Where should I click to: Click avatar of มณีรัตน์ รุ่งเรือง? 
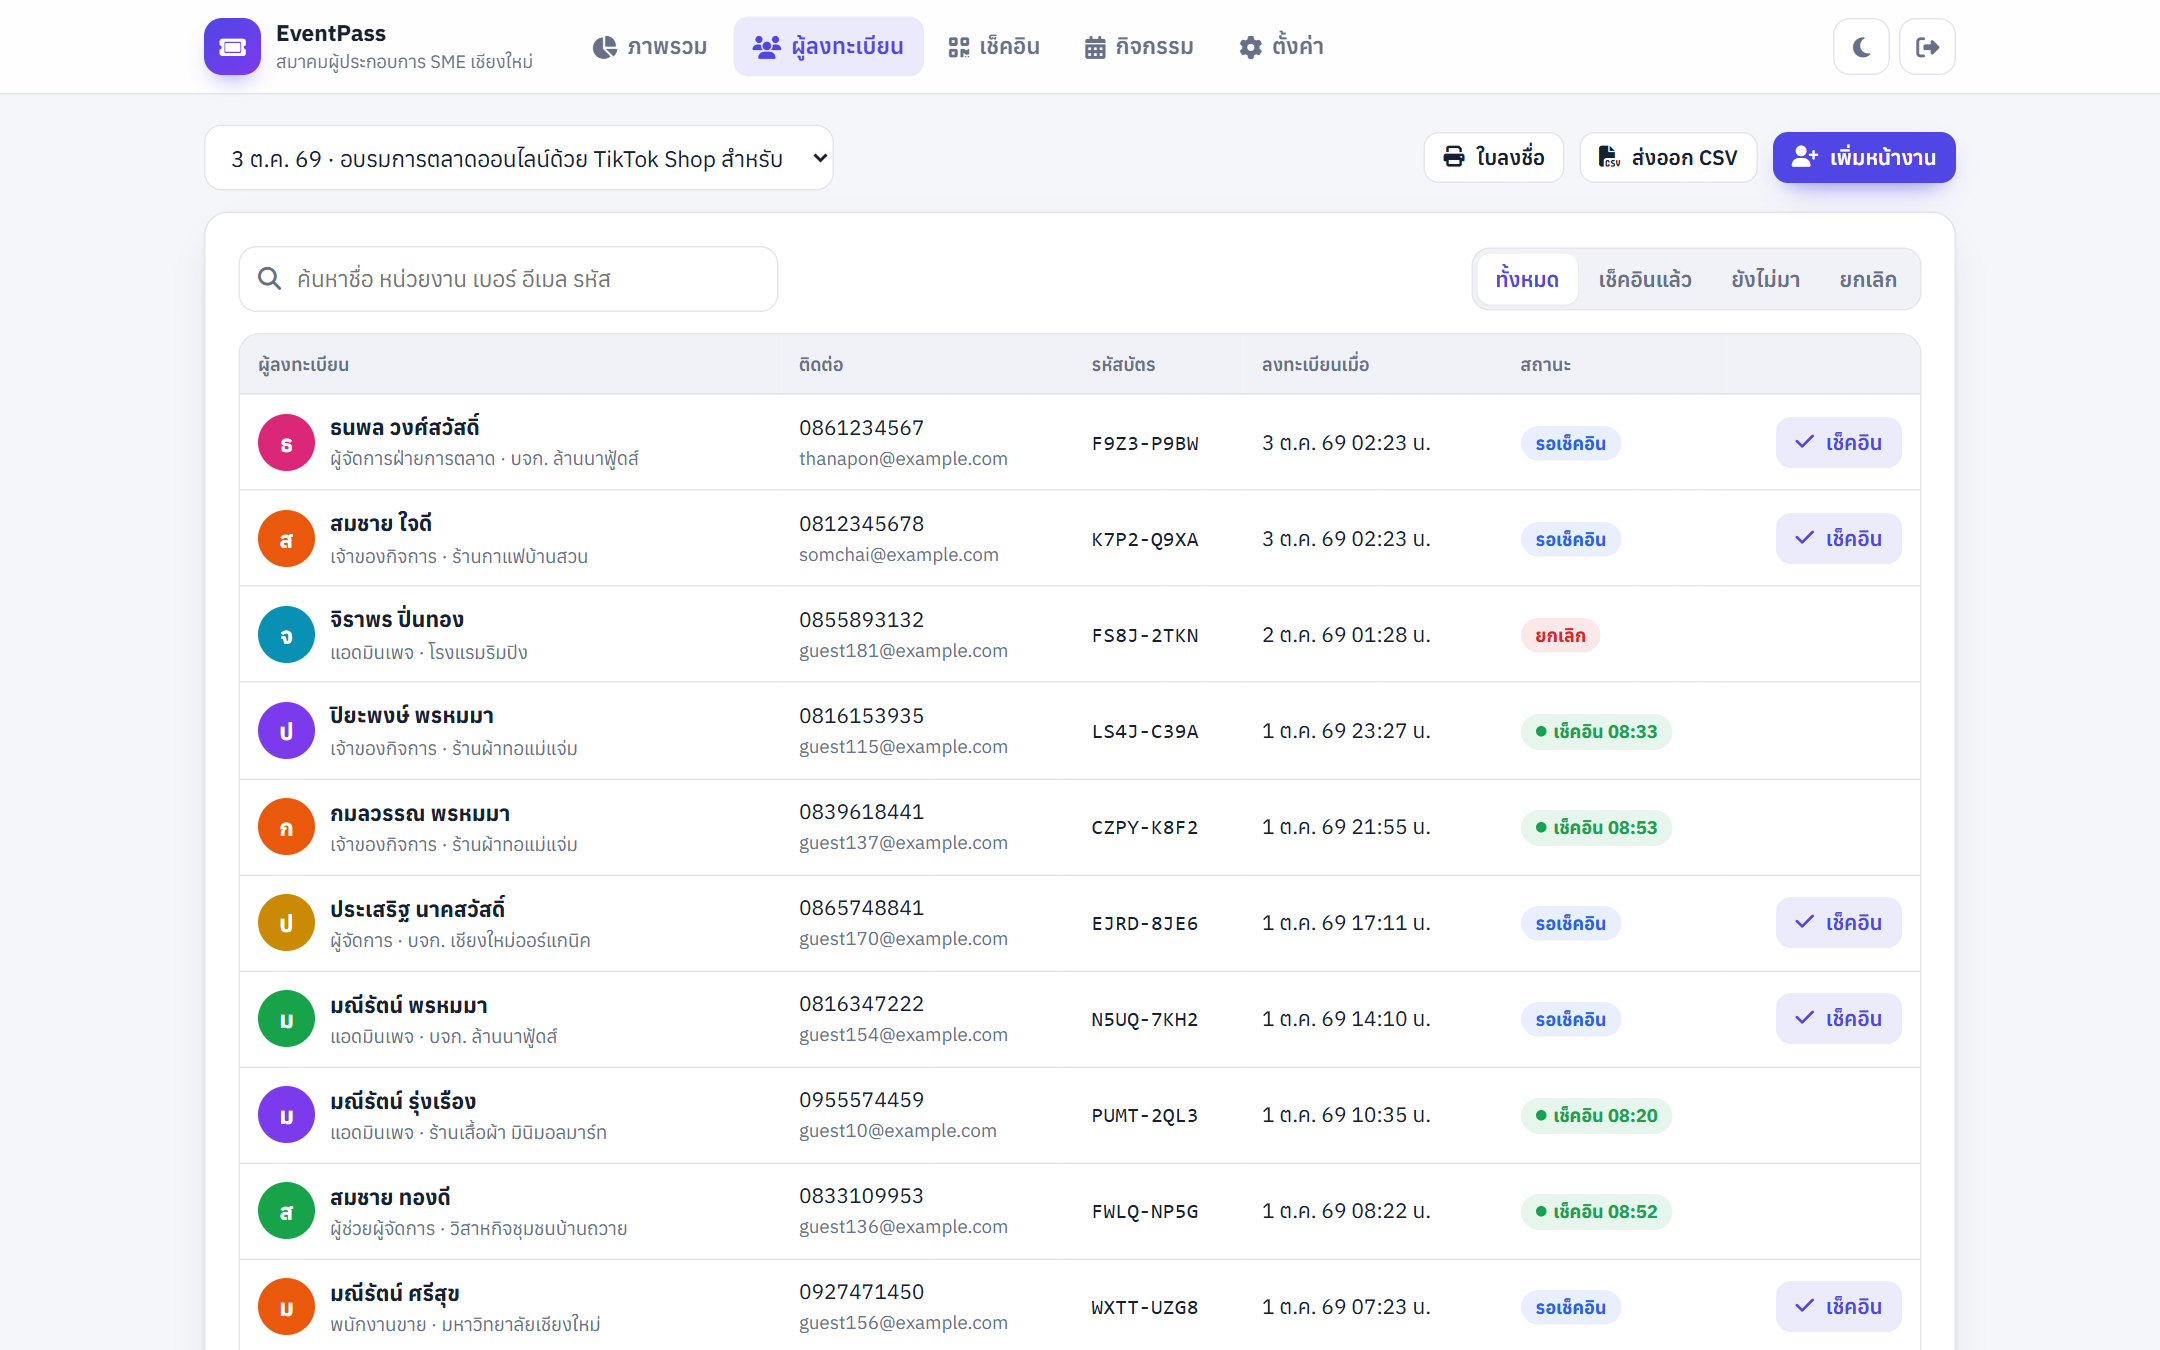[x=287, y=1115]
